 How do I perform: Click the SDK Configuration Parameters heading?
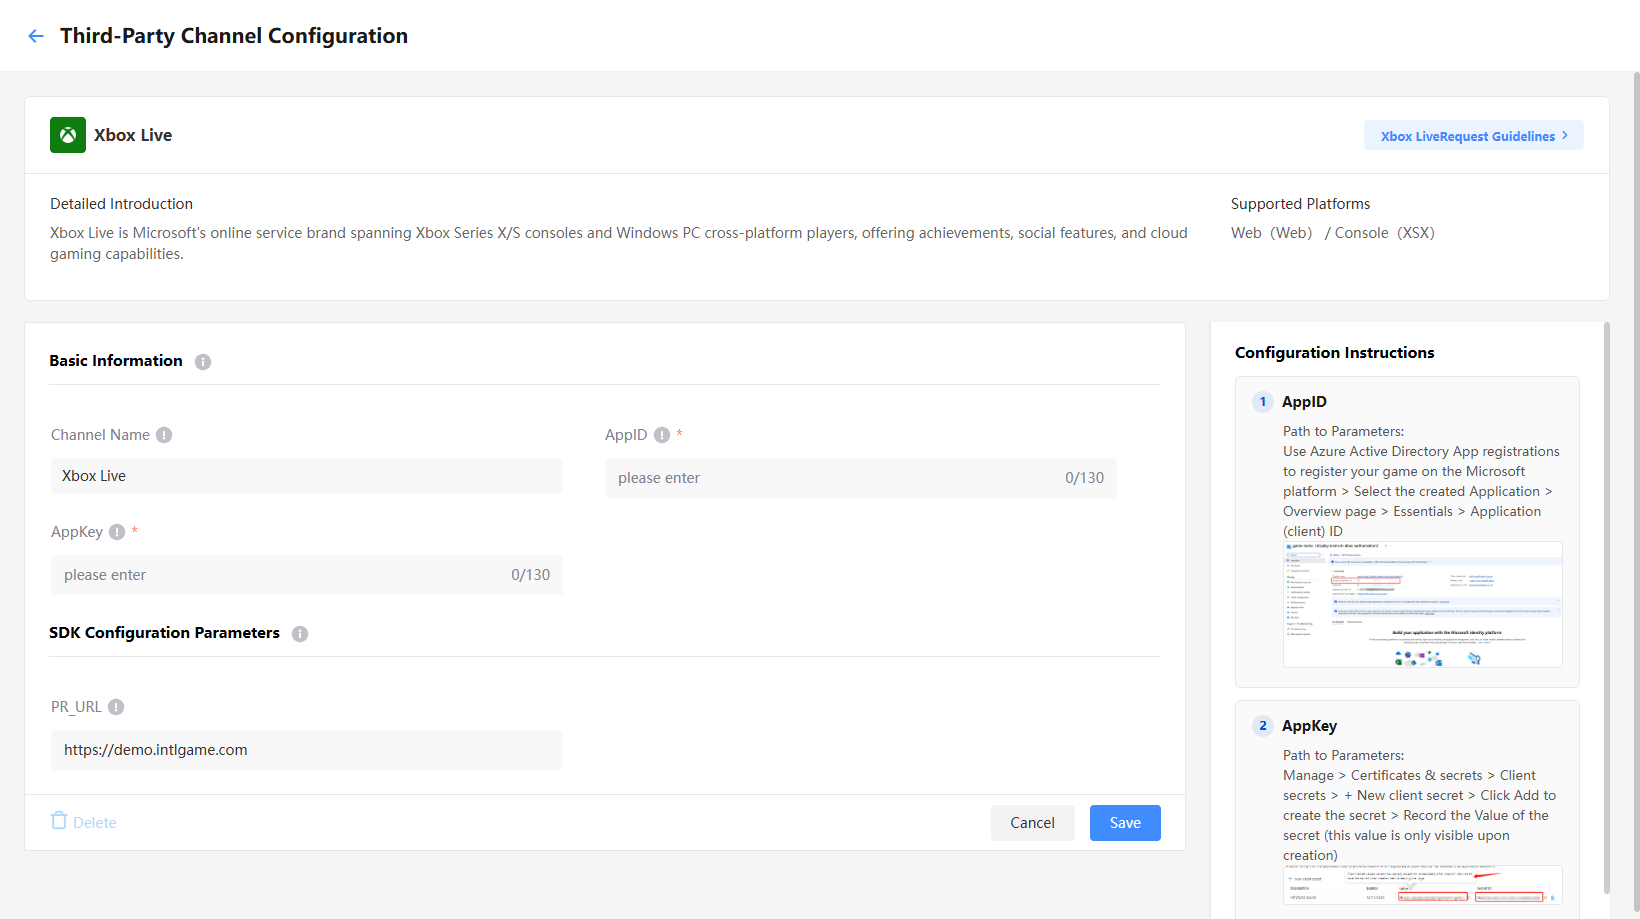coord(165,633)
